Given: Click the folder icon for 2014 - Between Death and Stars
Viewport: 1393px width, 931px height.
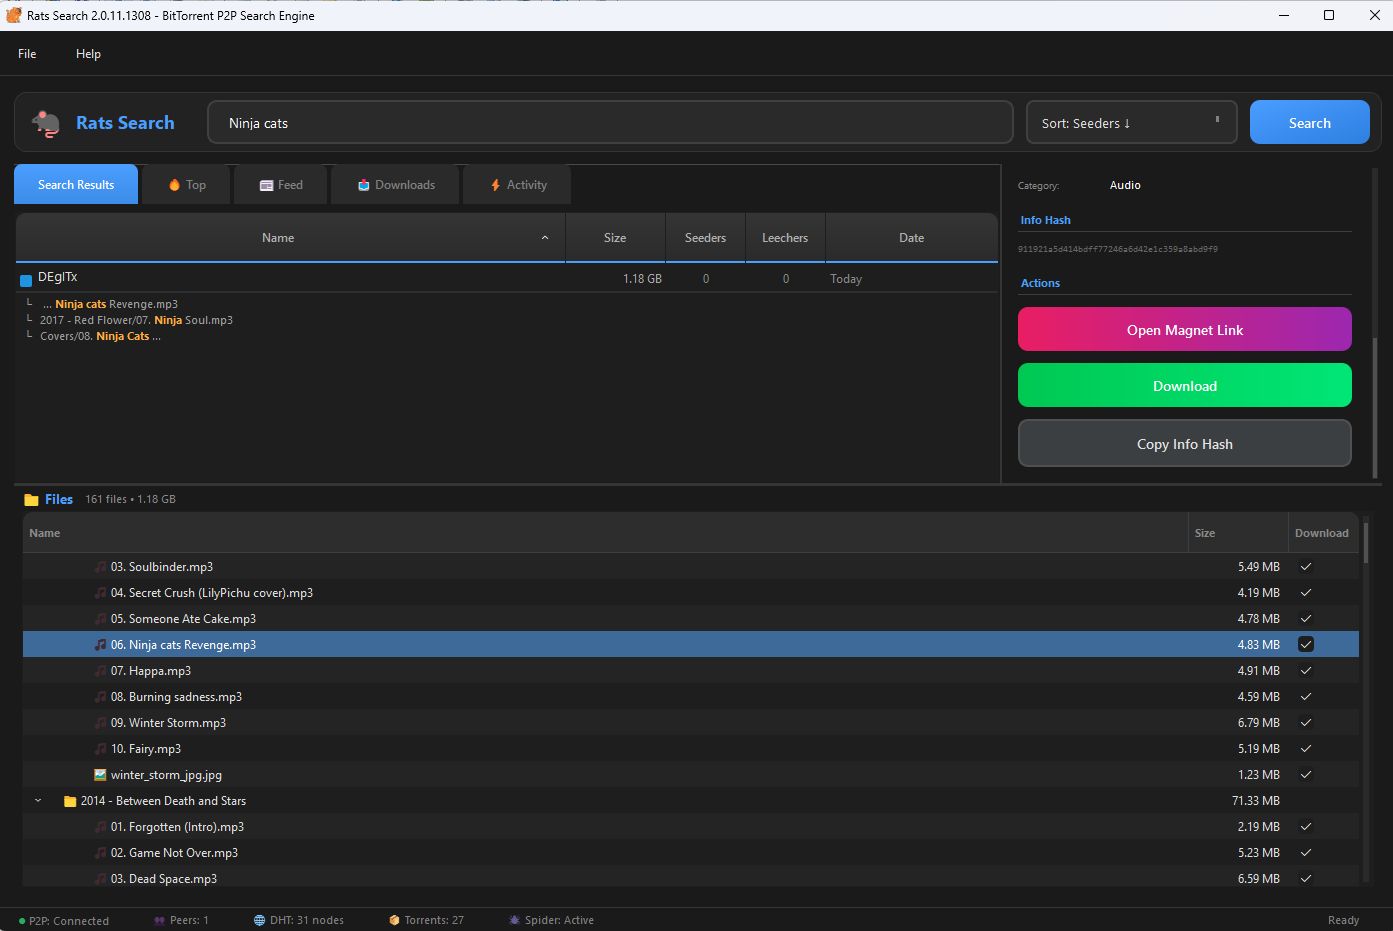Looking at the screenshot, I should [70, 801].
